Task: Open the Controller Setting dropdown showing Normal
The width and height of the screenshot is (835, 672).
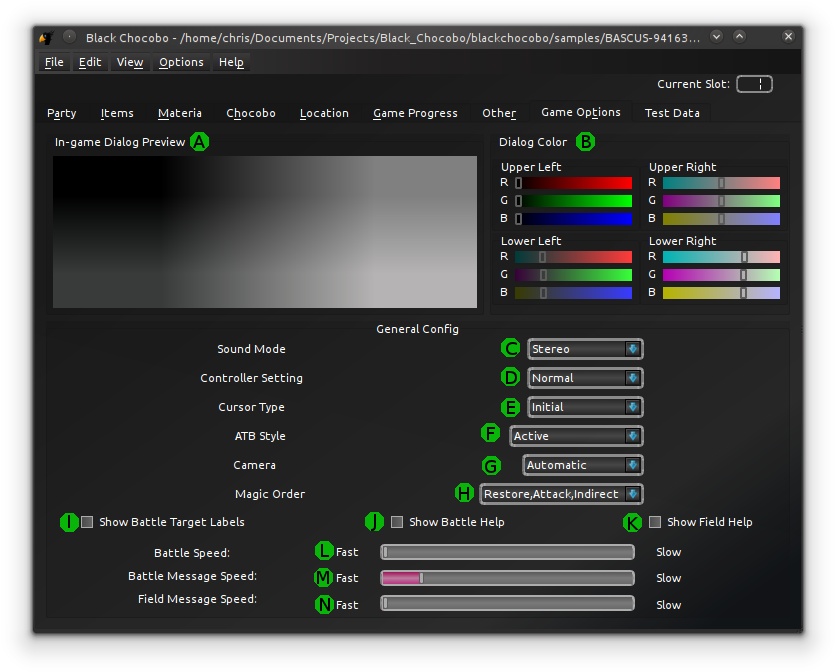Action: click(585, 377)
